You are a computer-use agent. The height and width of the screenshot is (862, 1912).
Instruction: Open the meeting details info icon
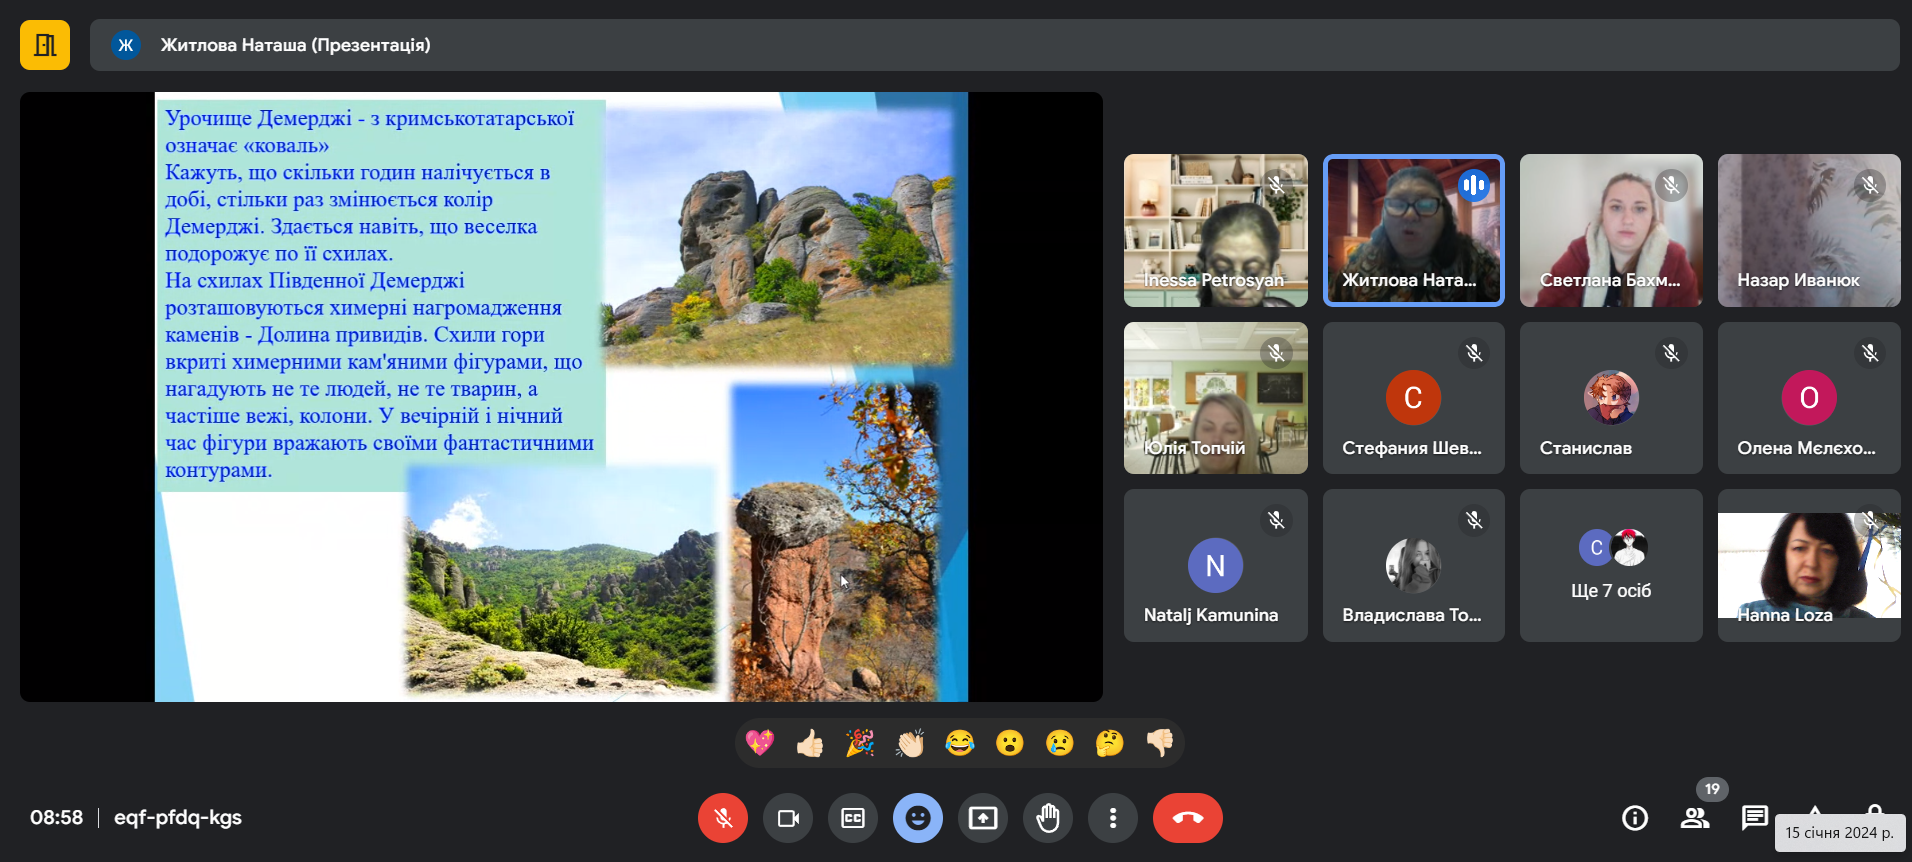(1635, 818)
